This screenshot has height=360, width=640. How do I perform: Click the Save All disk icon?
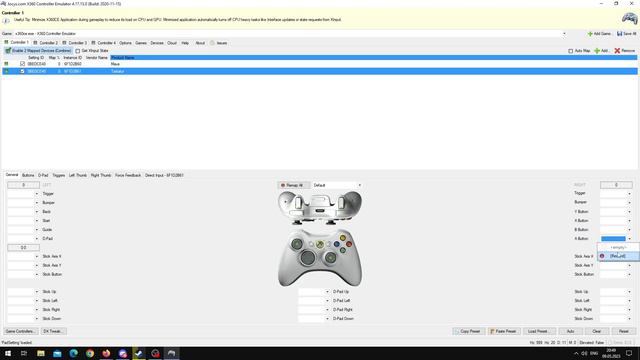click(619, 34)
